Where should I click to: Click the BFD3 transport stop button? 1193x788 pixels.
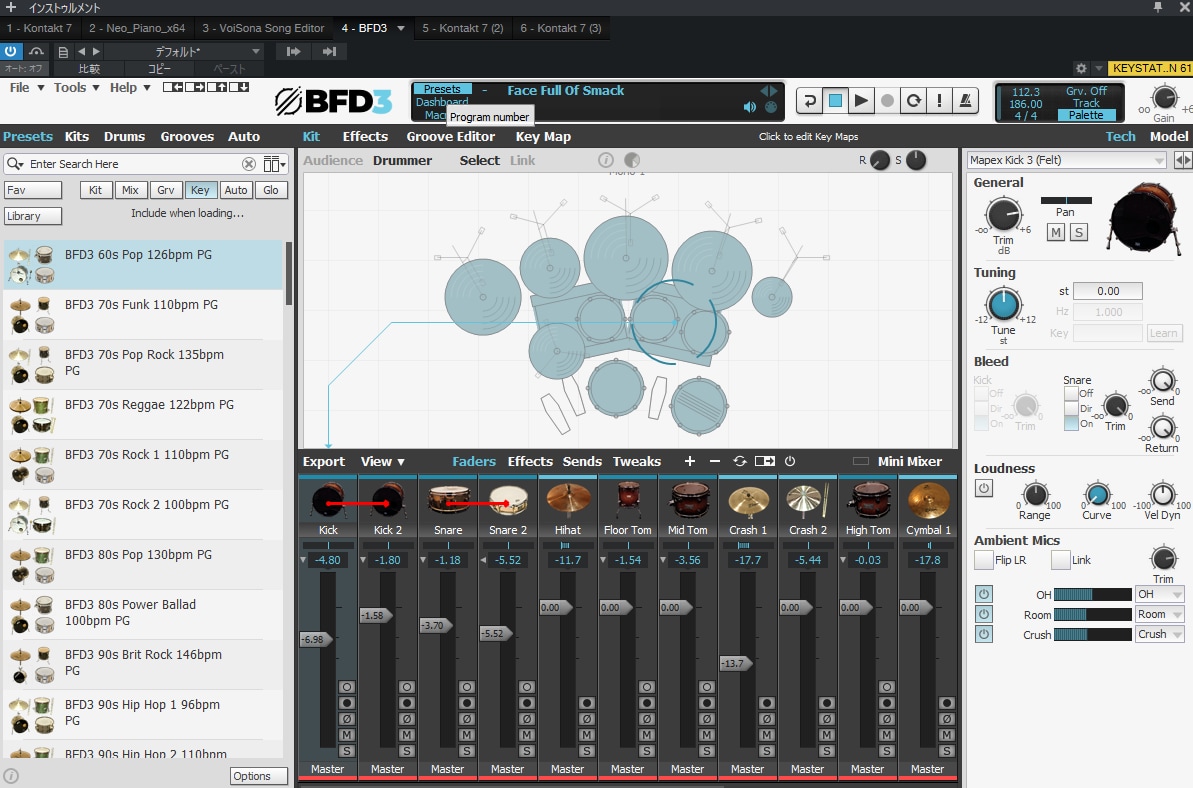click(x=835, y=100)
